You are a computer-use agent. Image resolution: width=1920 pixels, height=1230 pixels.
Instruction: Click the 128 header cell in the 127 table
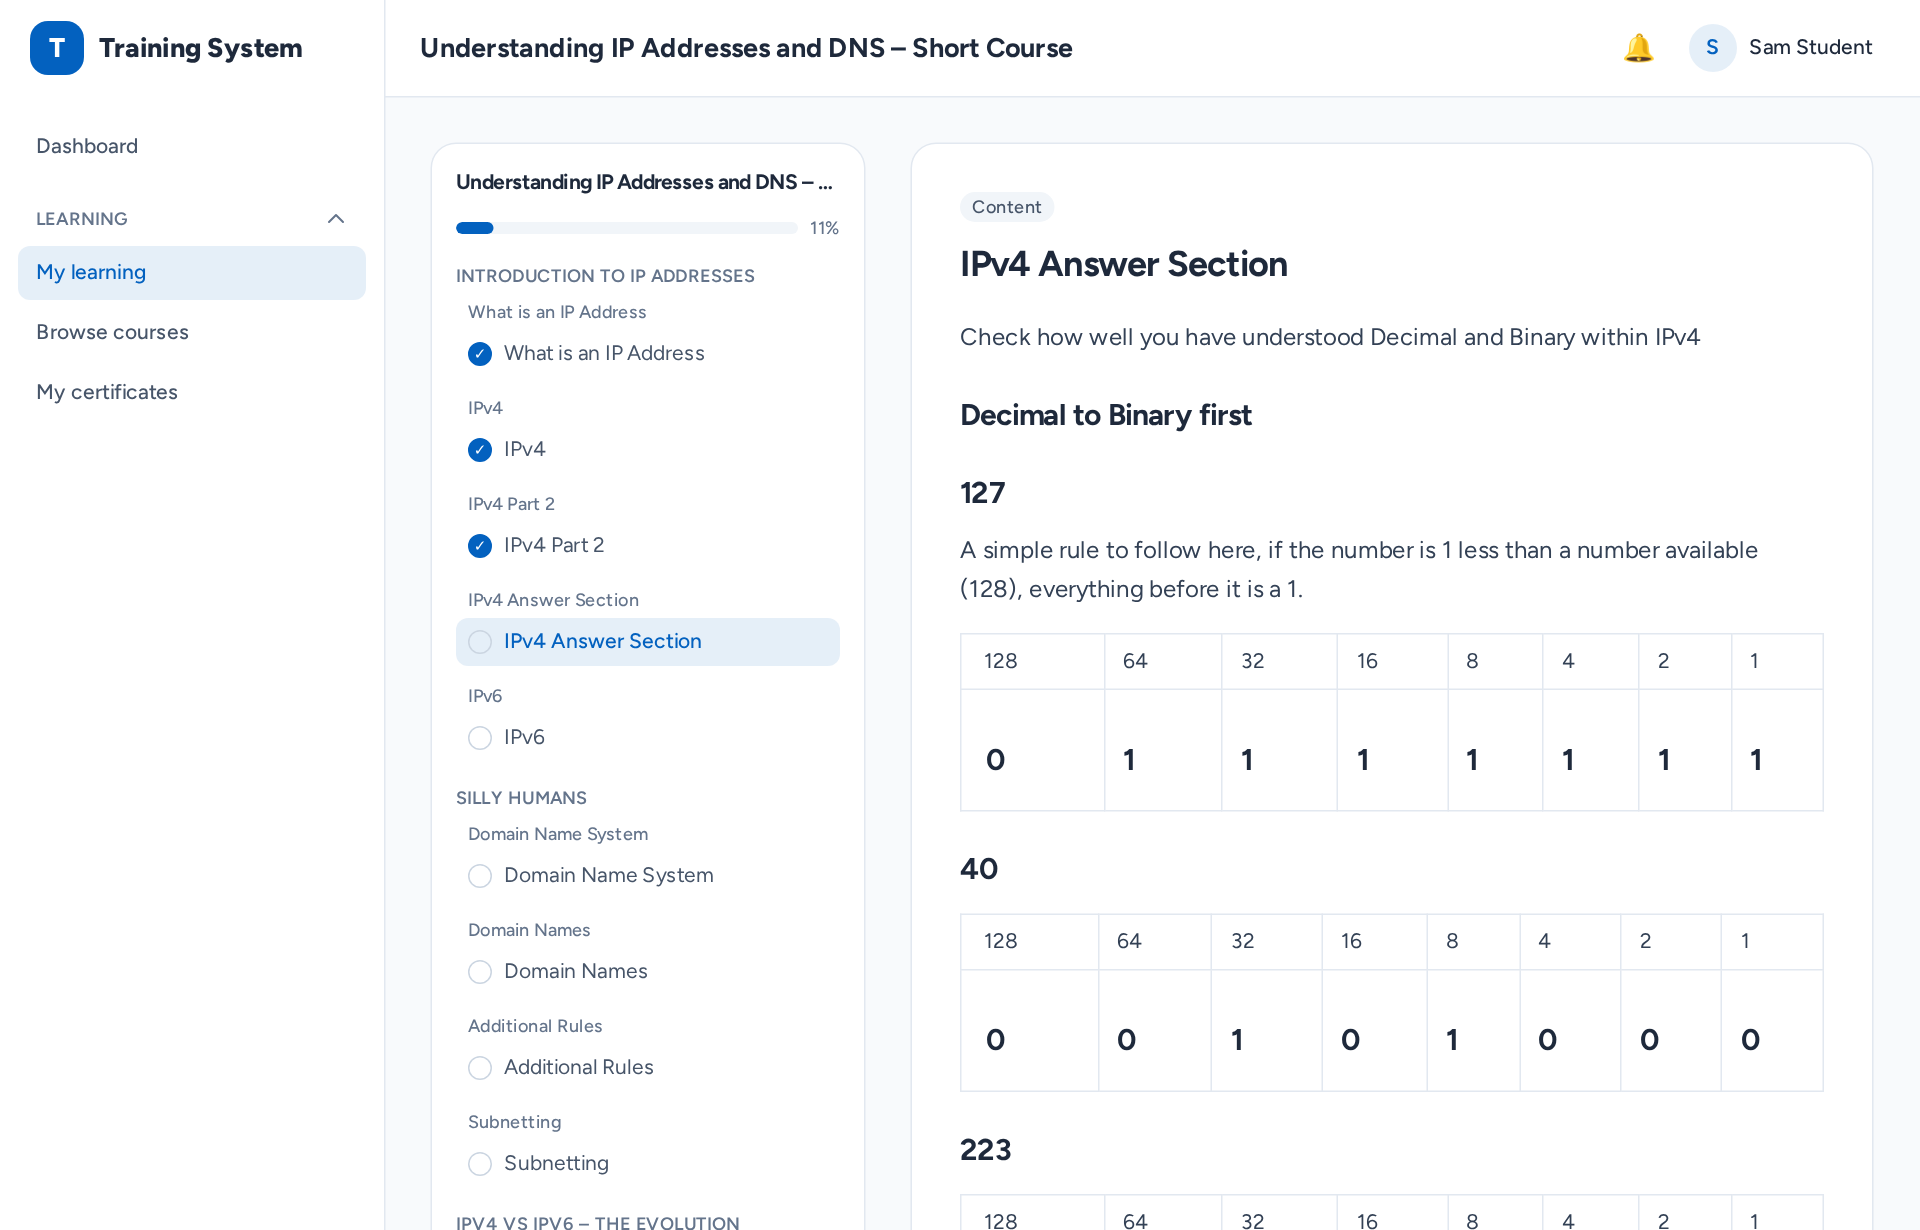pyautogui.click(x=1032, y=661)
